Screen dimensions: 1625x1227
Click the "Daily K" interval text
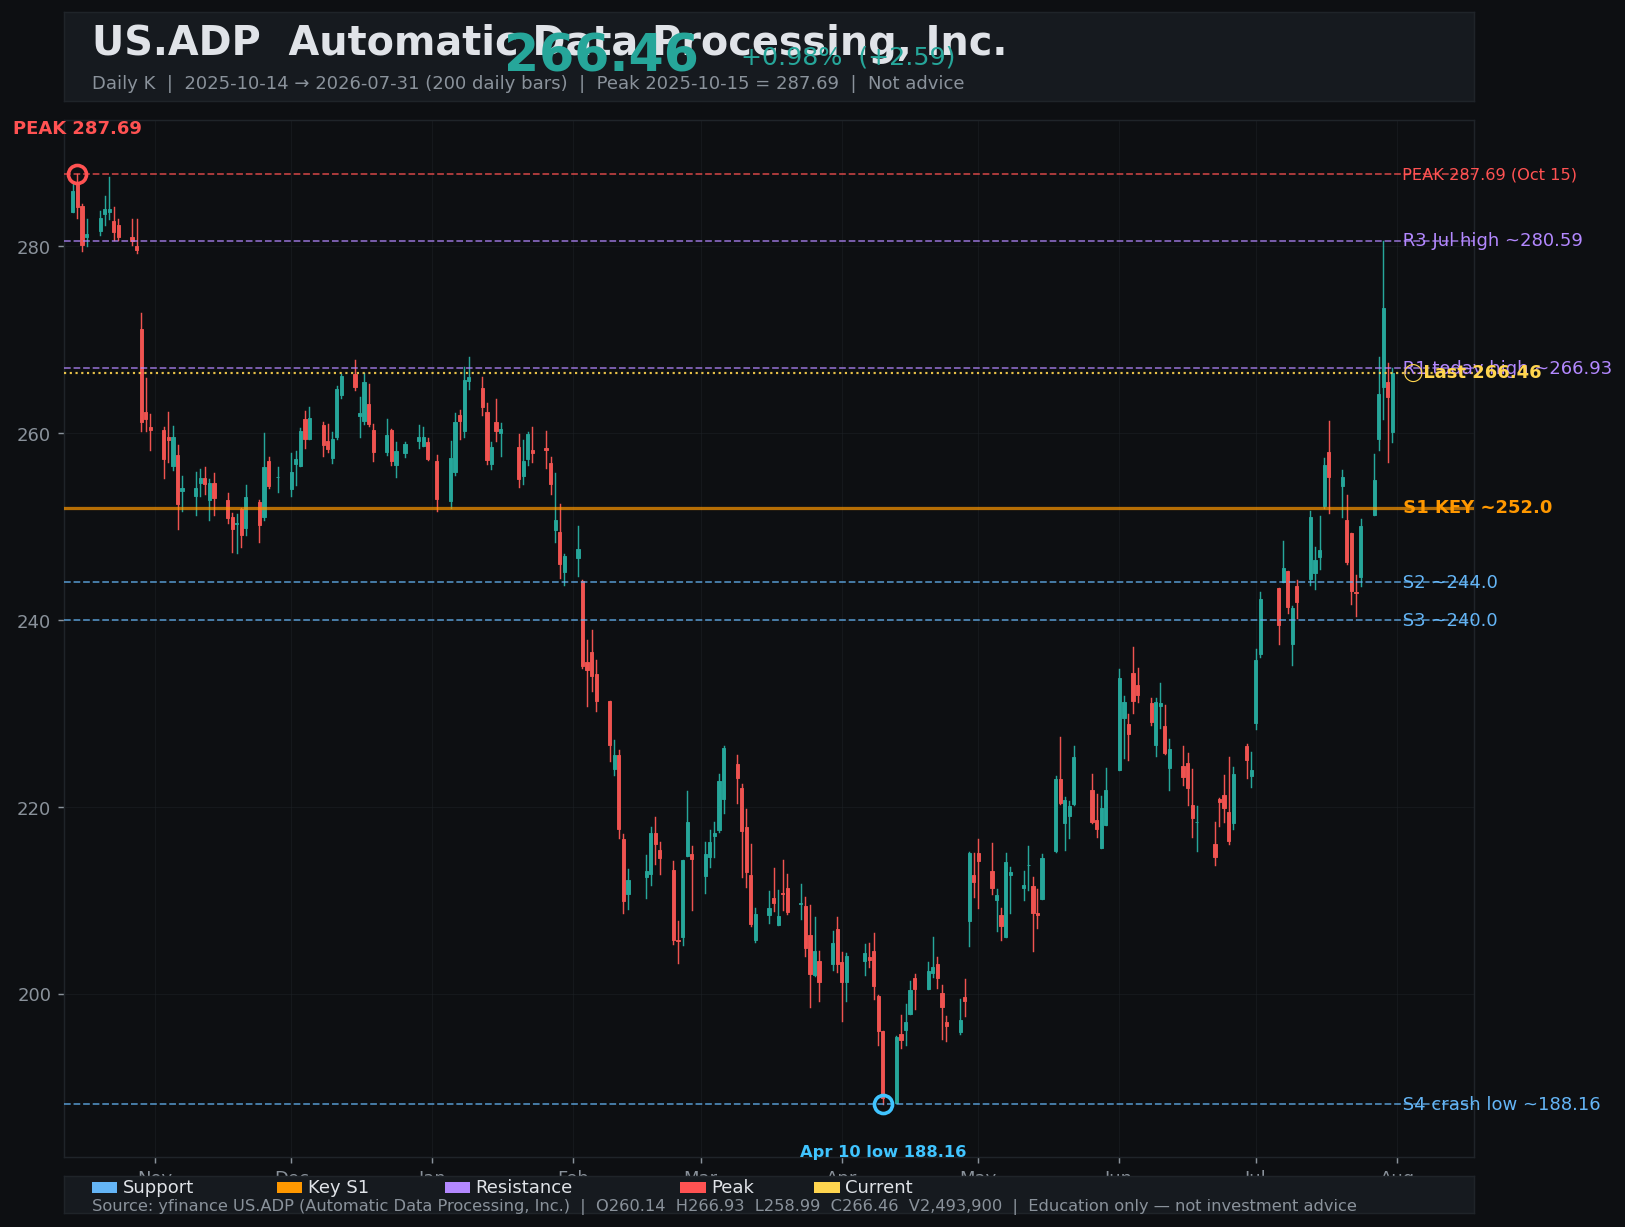124,83
